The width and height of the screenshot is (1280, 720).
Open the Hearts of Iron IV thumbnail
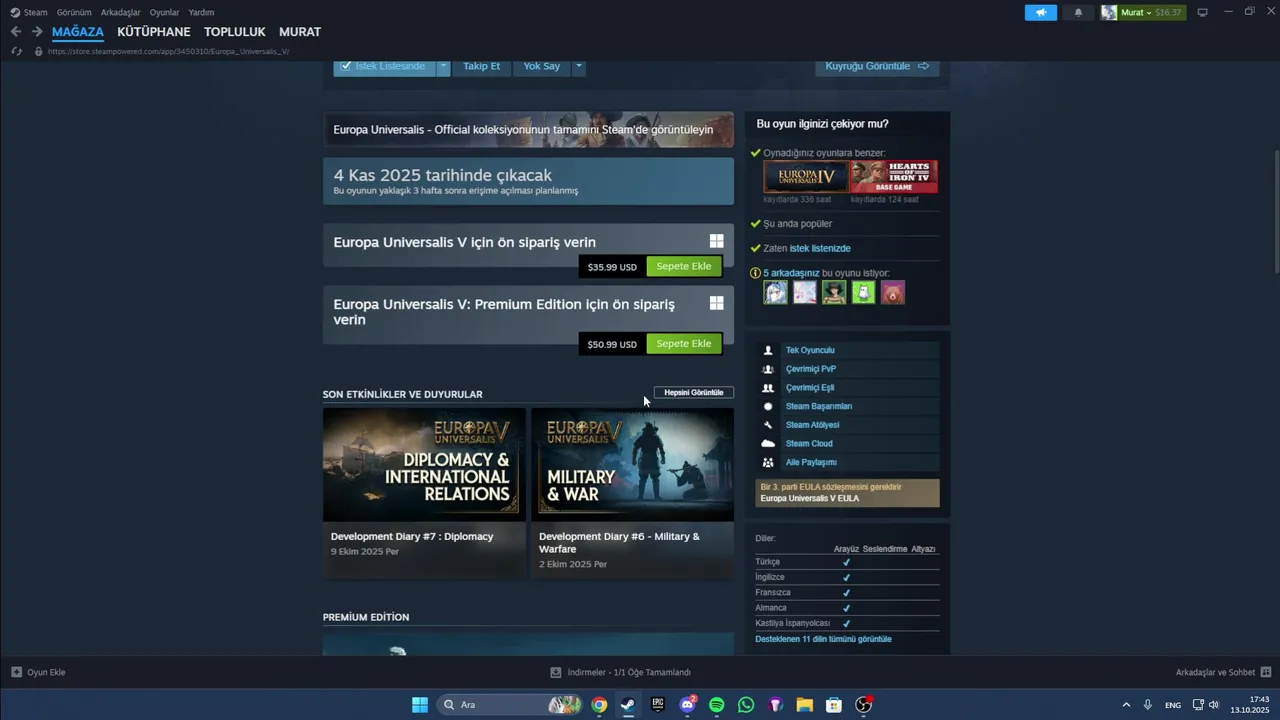[x=894, y=177]
